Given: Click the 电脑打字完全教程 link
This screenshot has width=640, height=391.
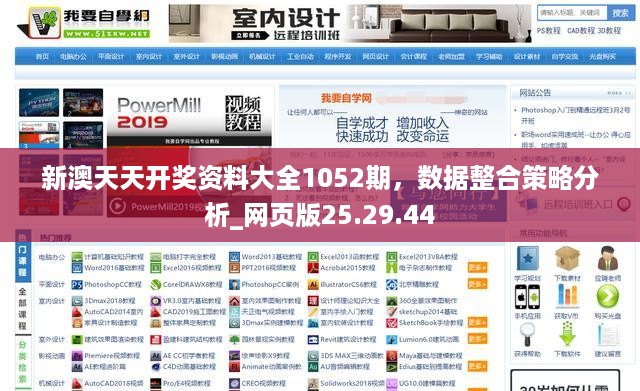Looking at the screenshot, I should click(x=189, y=257).
